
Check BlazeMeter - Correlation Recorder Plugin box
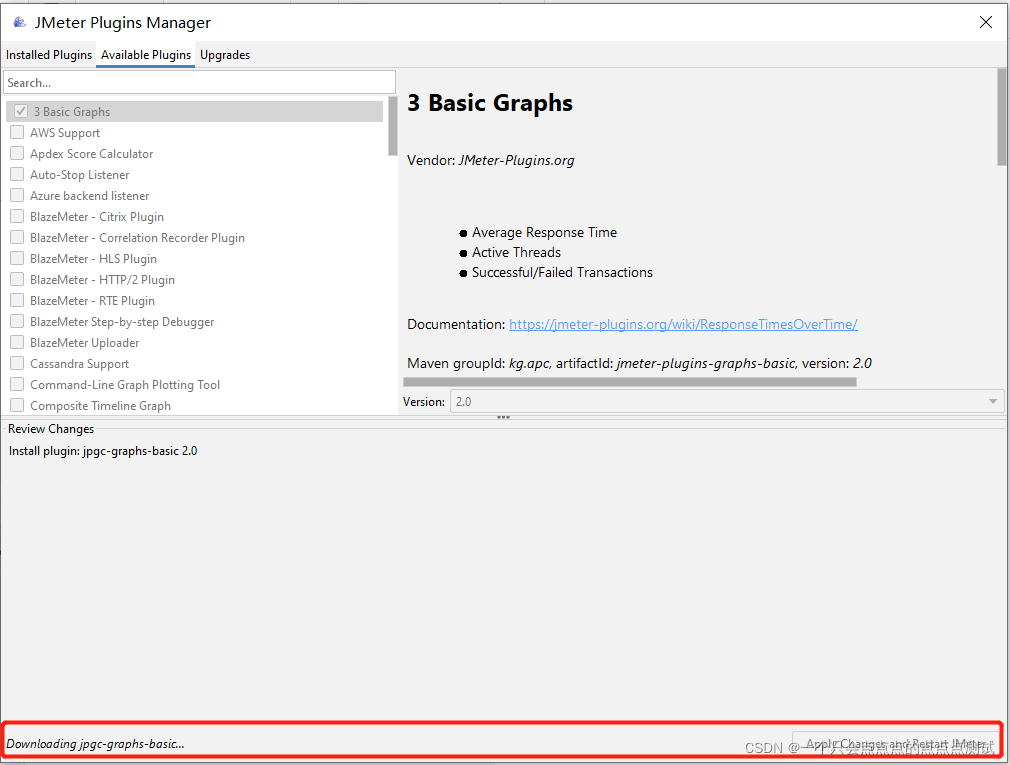[x=17, y=237]
